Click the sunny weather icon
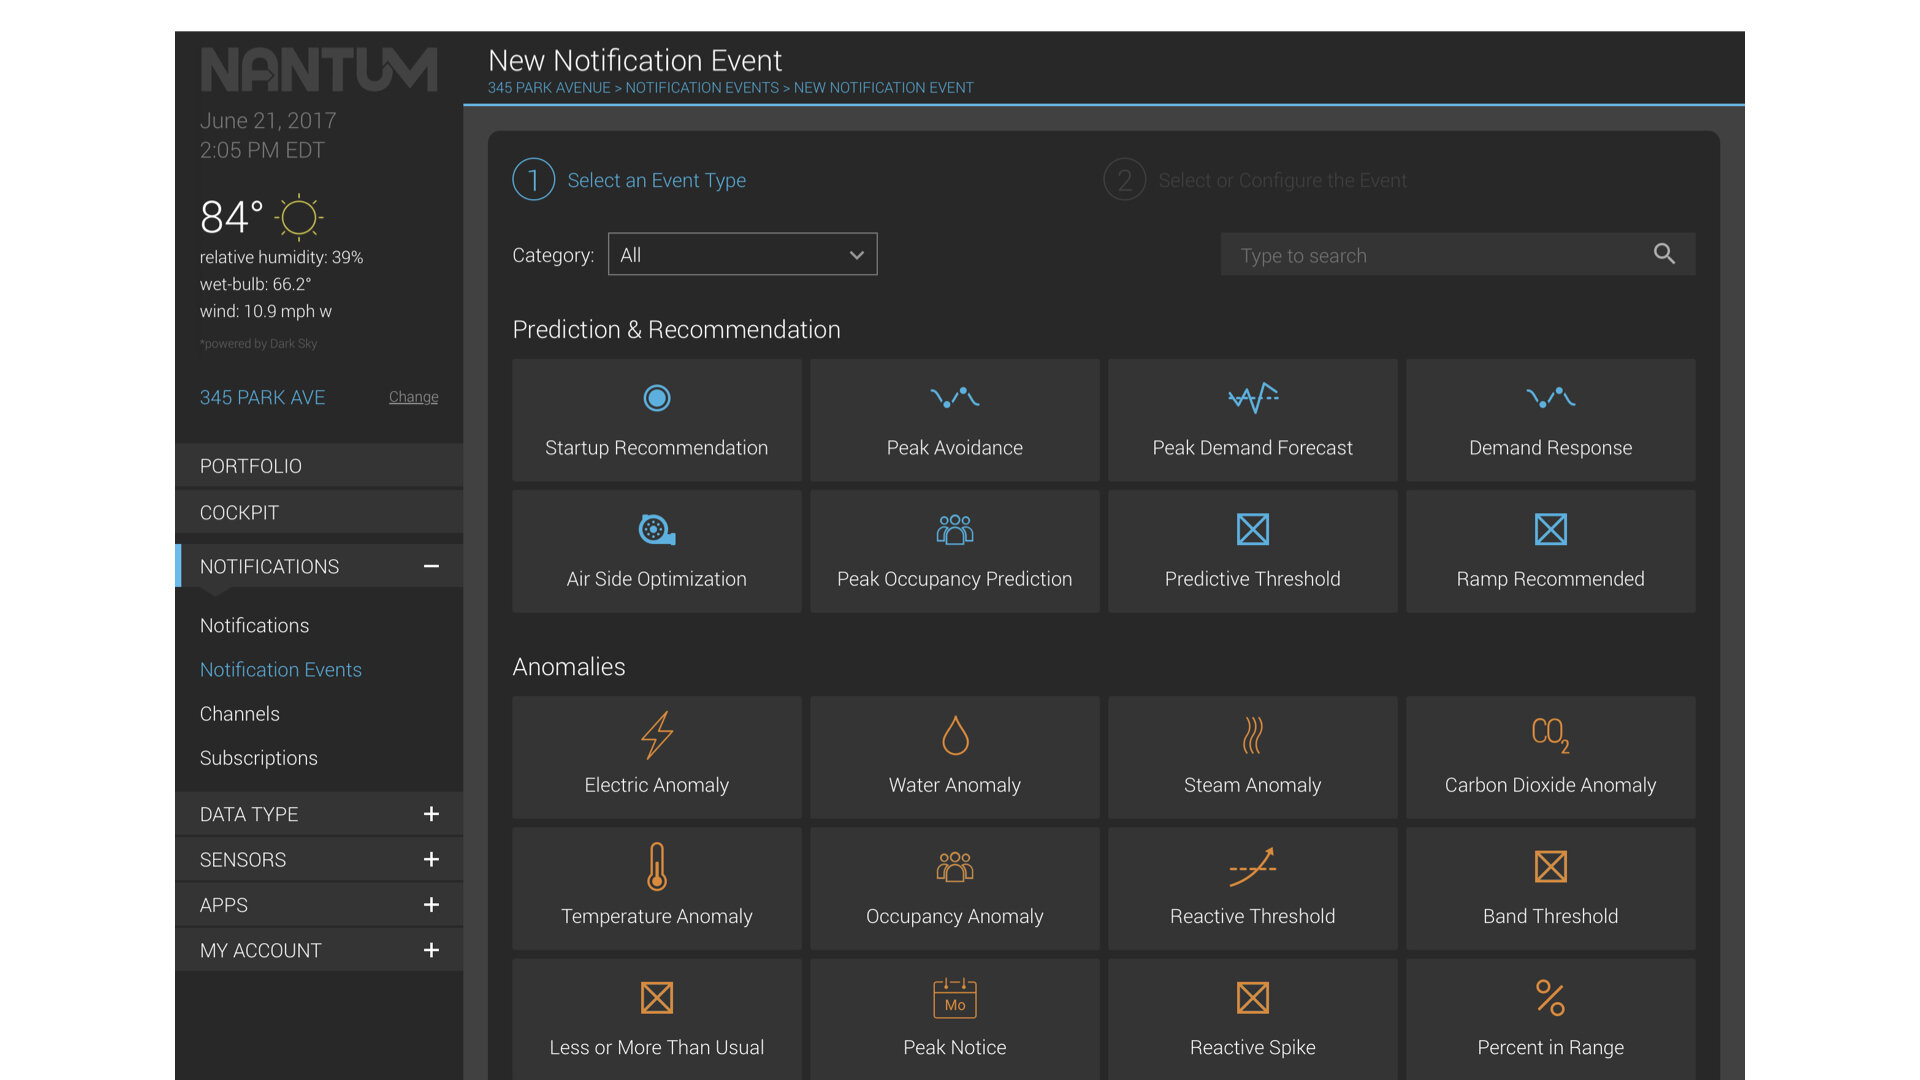1920x1080 pixels. pyautogui.click(x=298, y=217)
